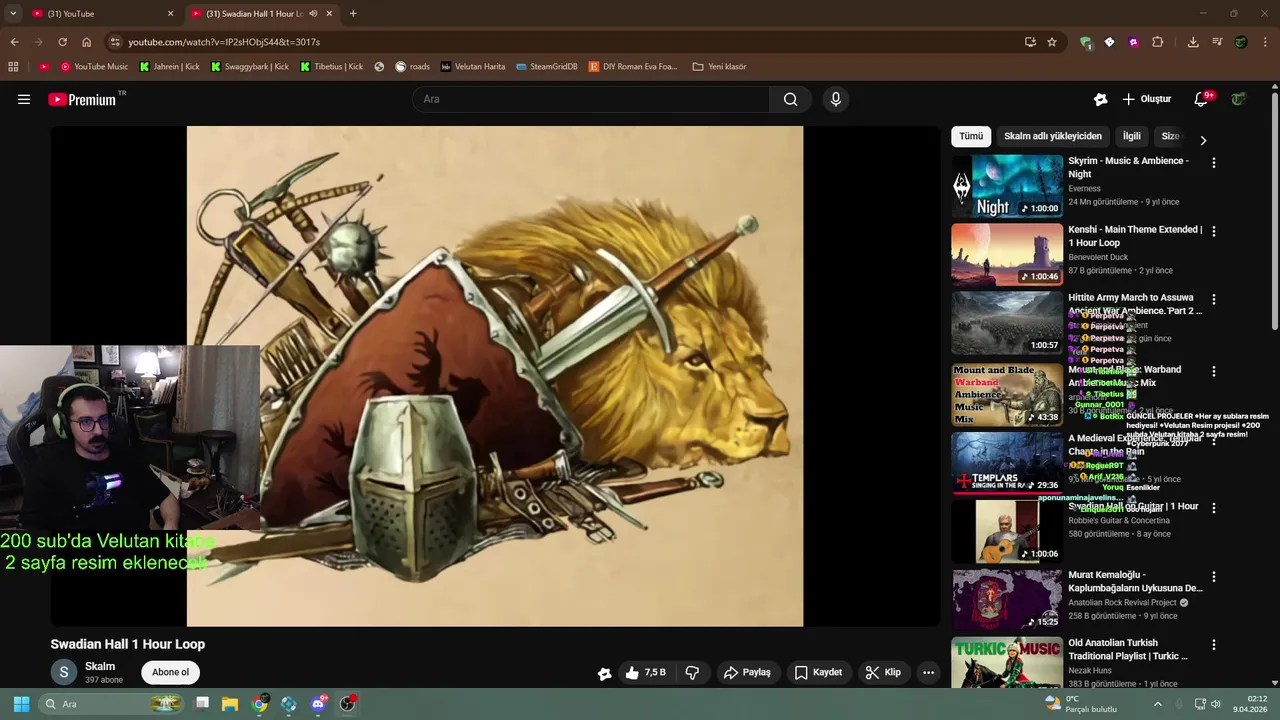Open Chrome extensions puzzle icon
The image size is (1280, 720).
pos(1158,42)
